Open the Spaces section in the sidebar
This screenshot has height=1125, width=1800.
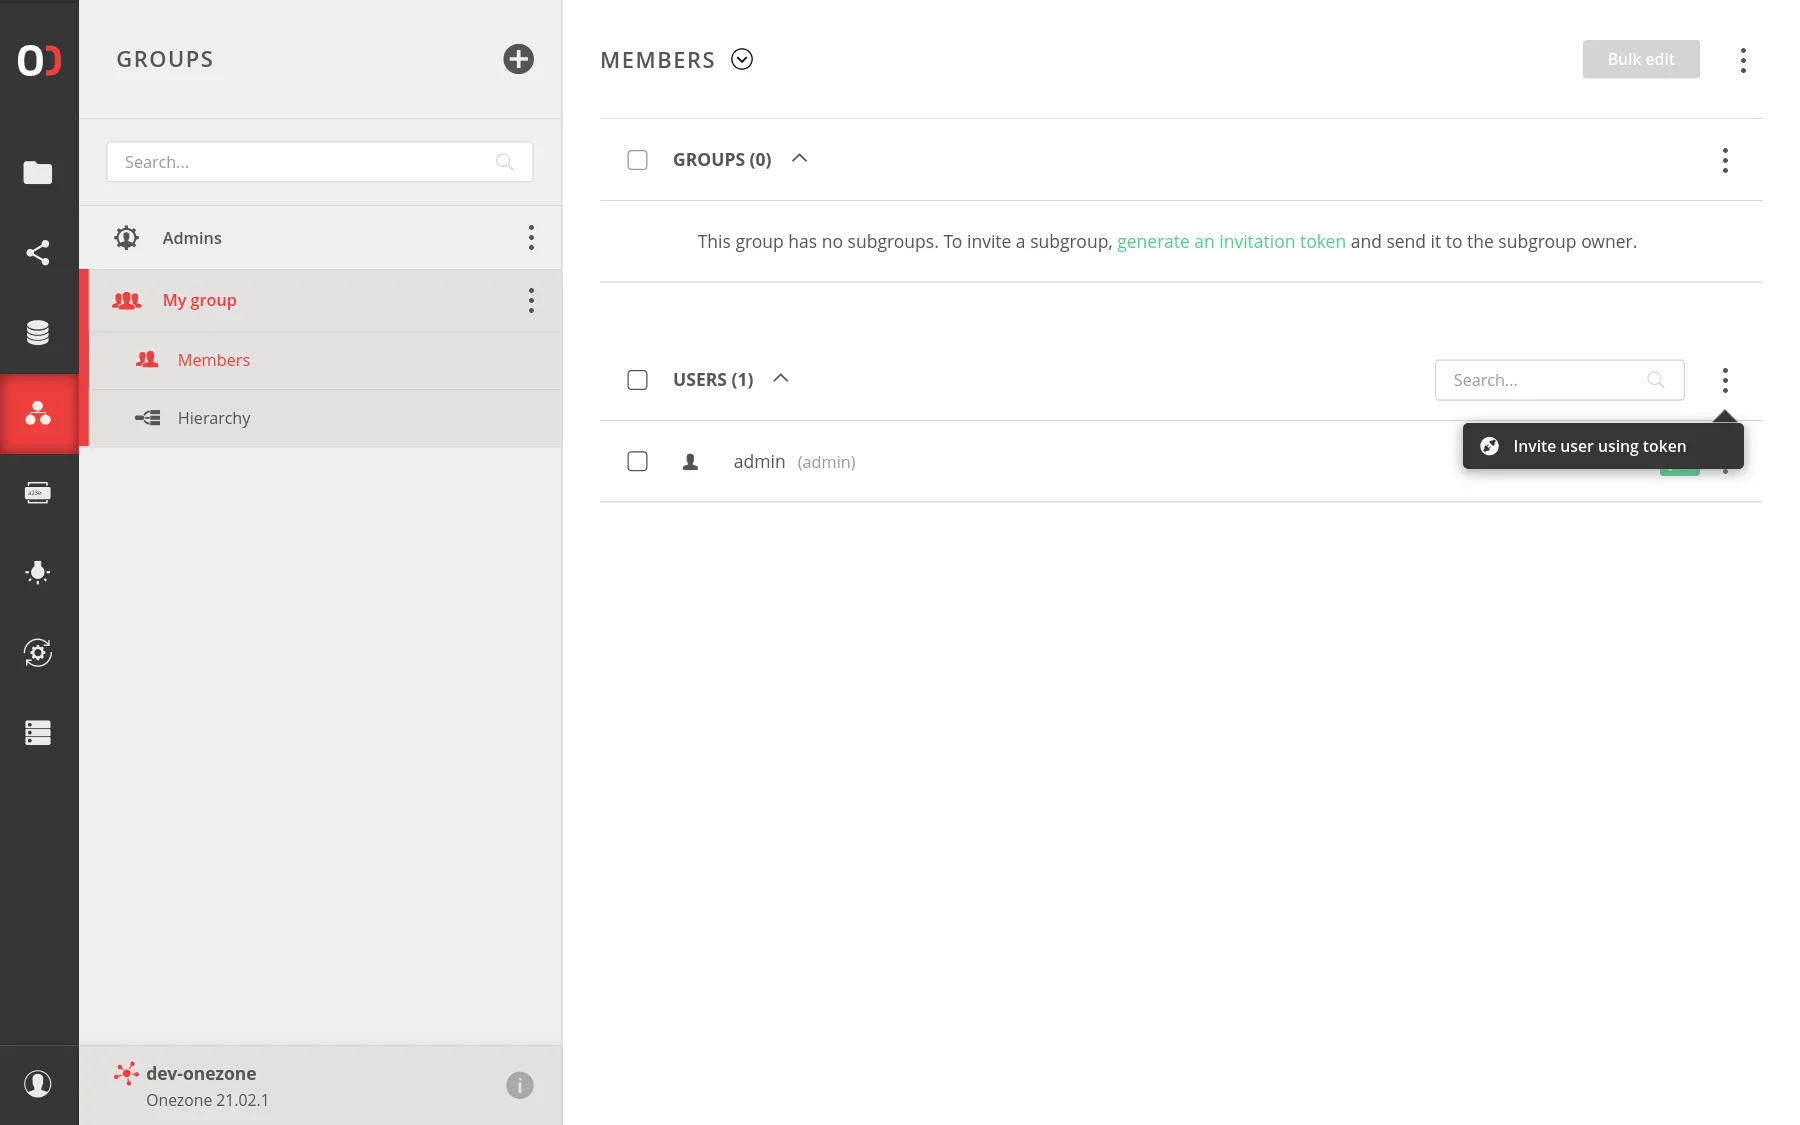pos(38,332)
